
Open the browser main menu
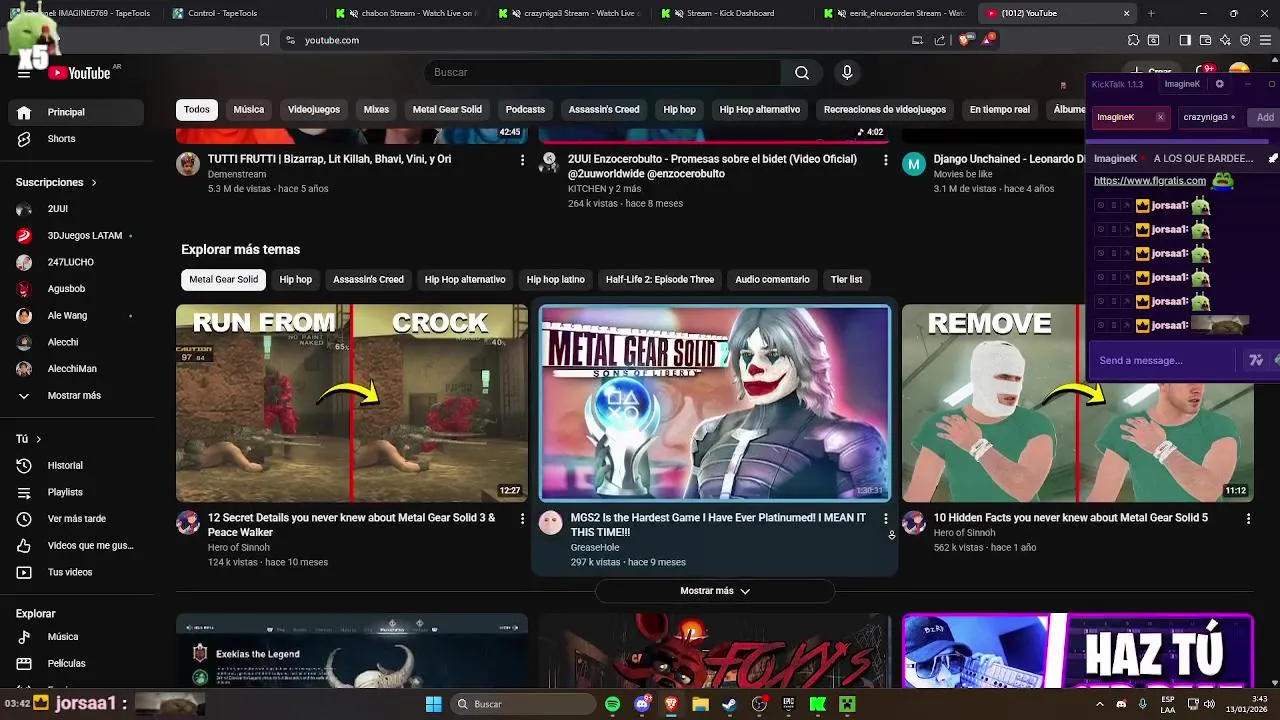coord(1265,40)
